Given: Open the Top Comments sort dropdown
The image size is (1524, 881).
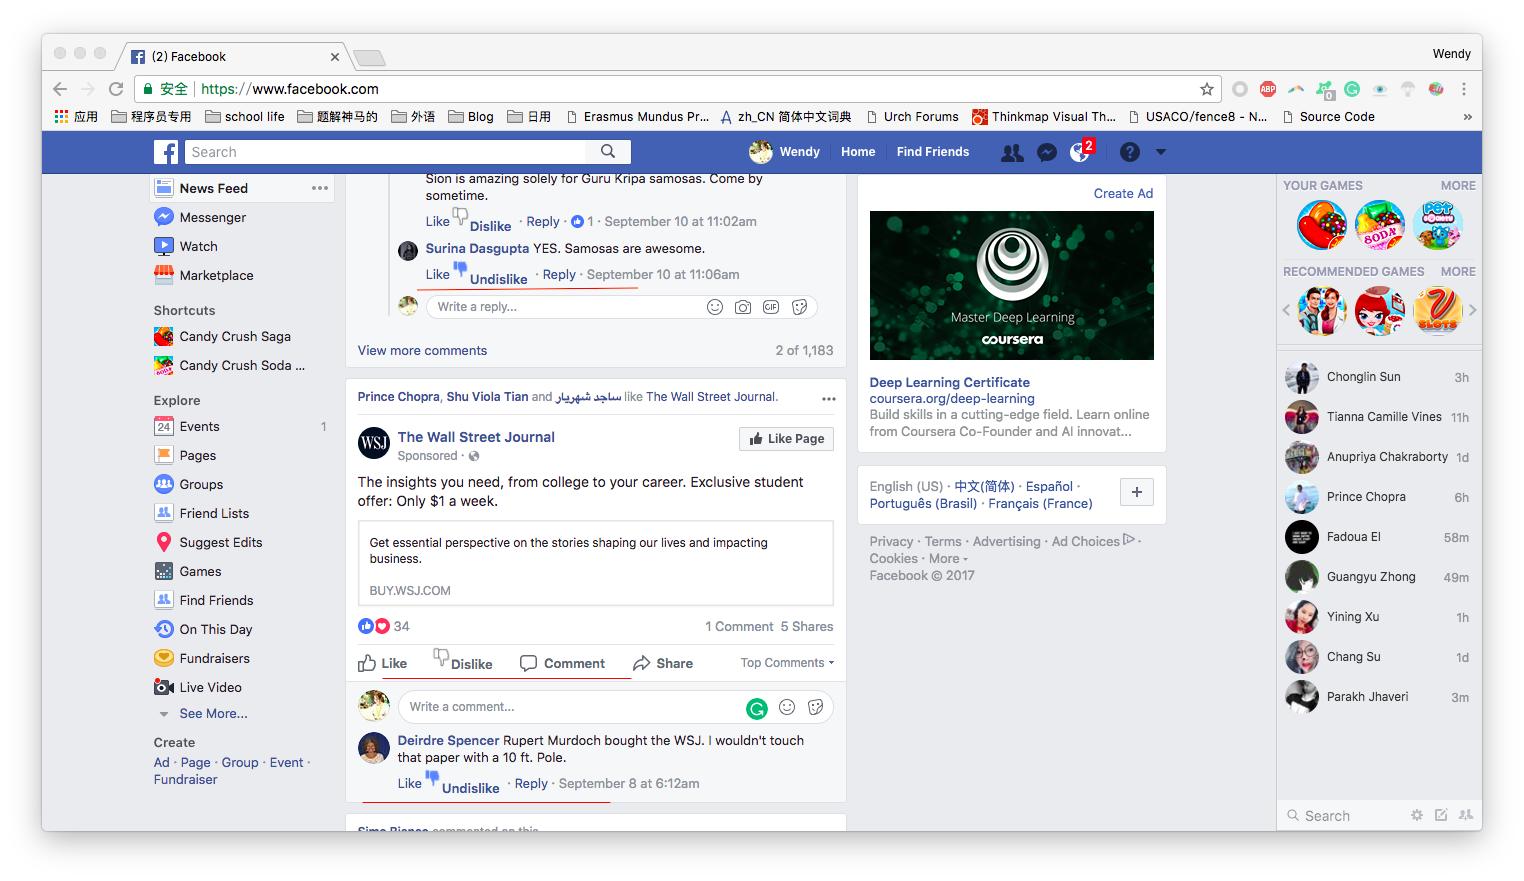Looking at the screenshot, I should point(787,663).
